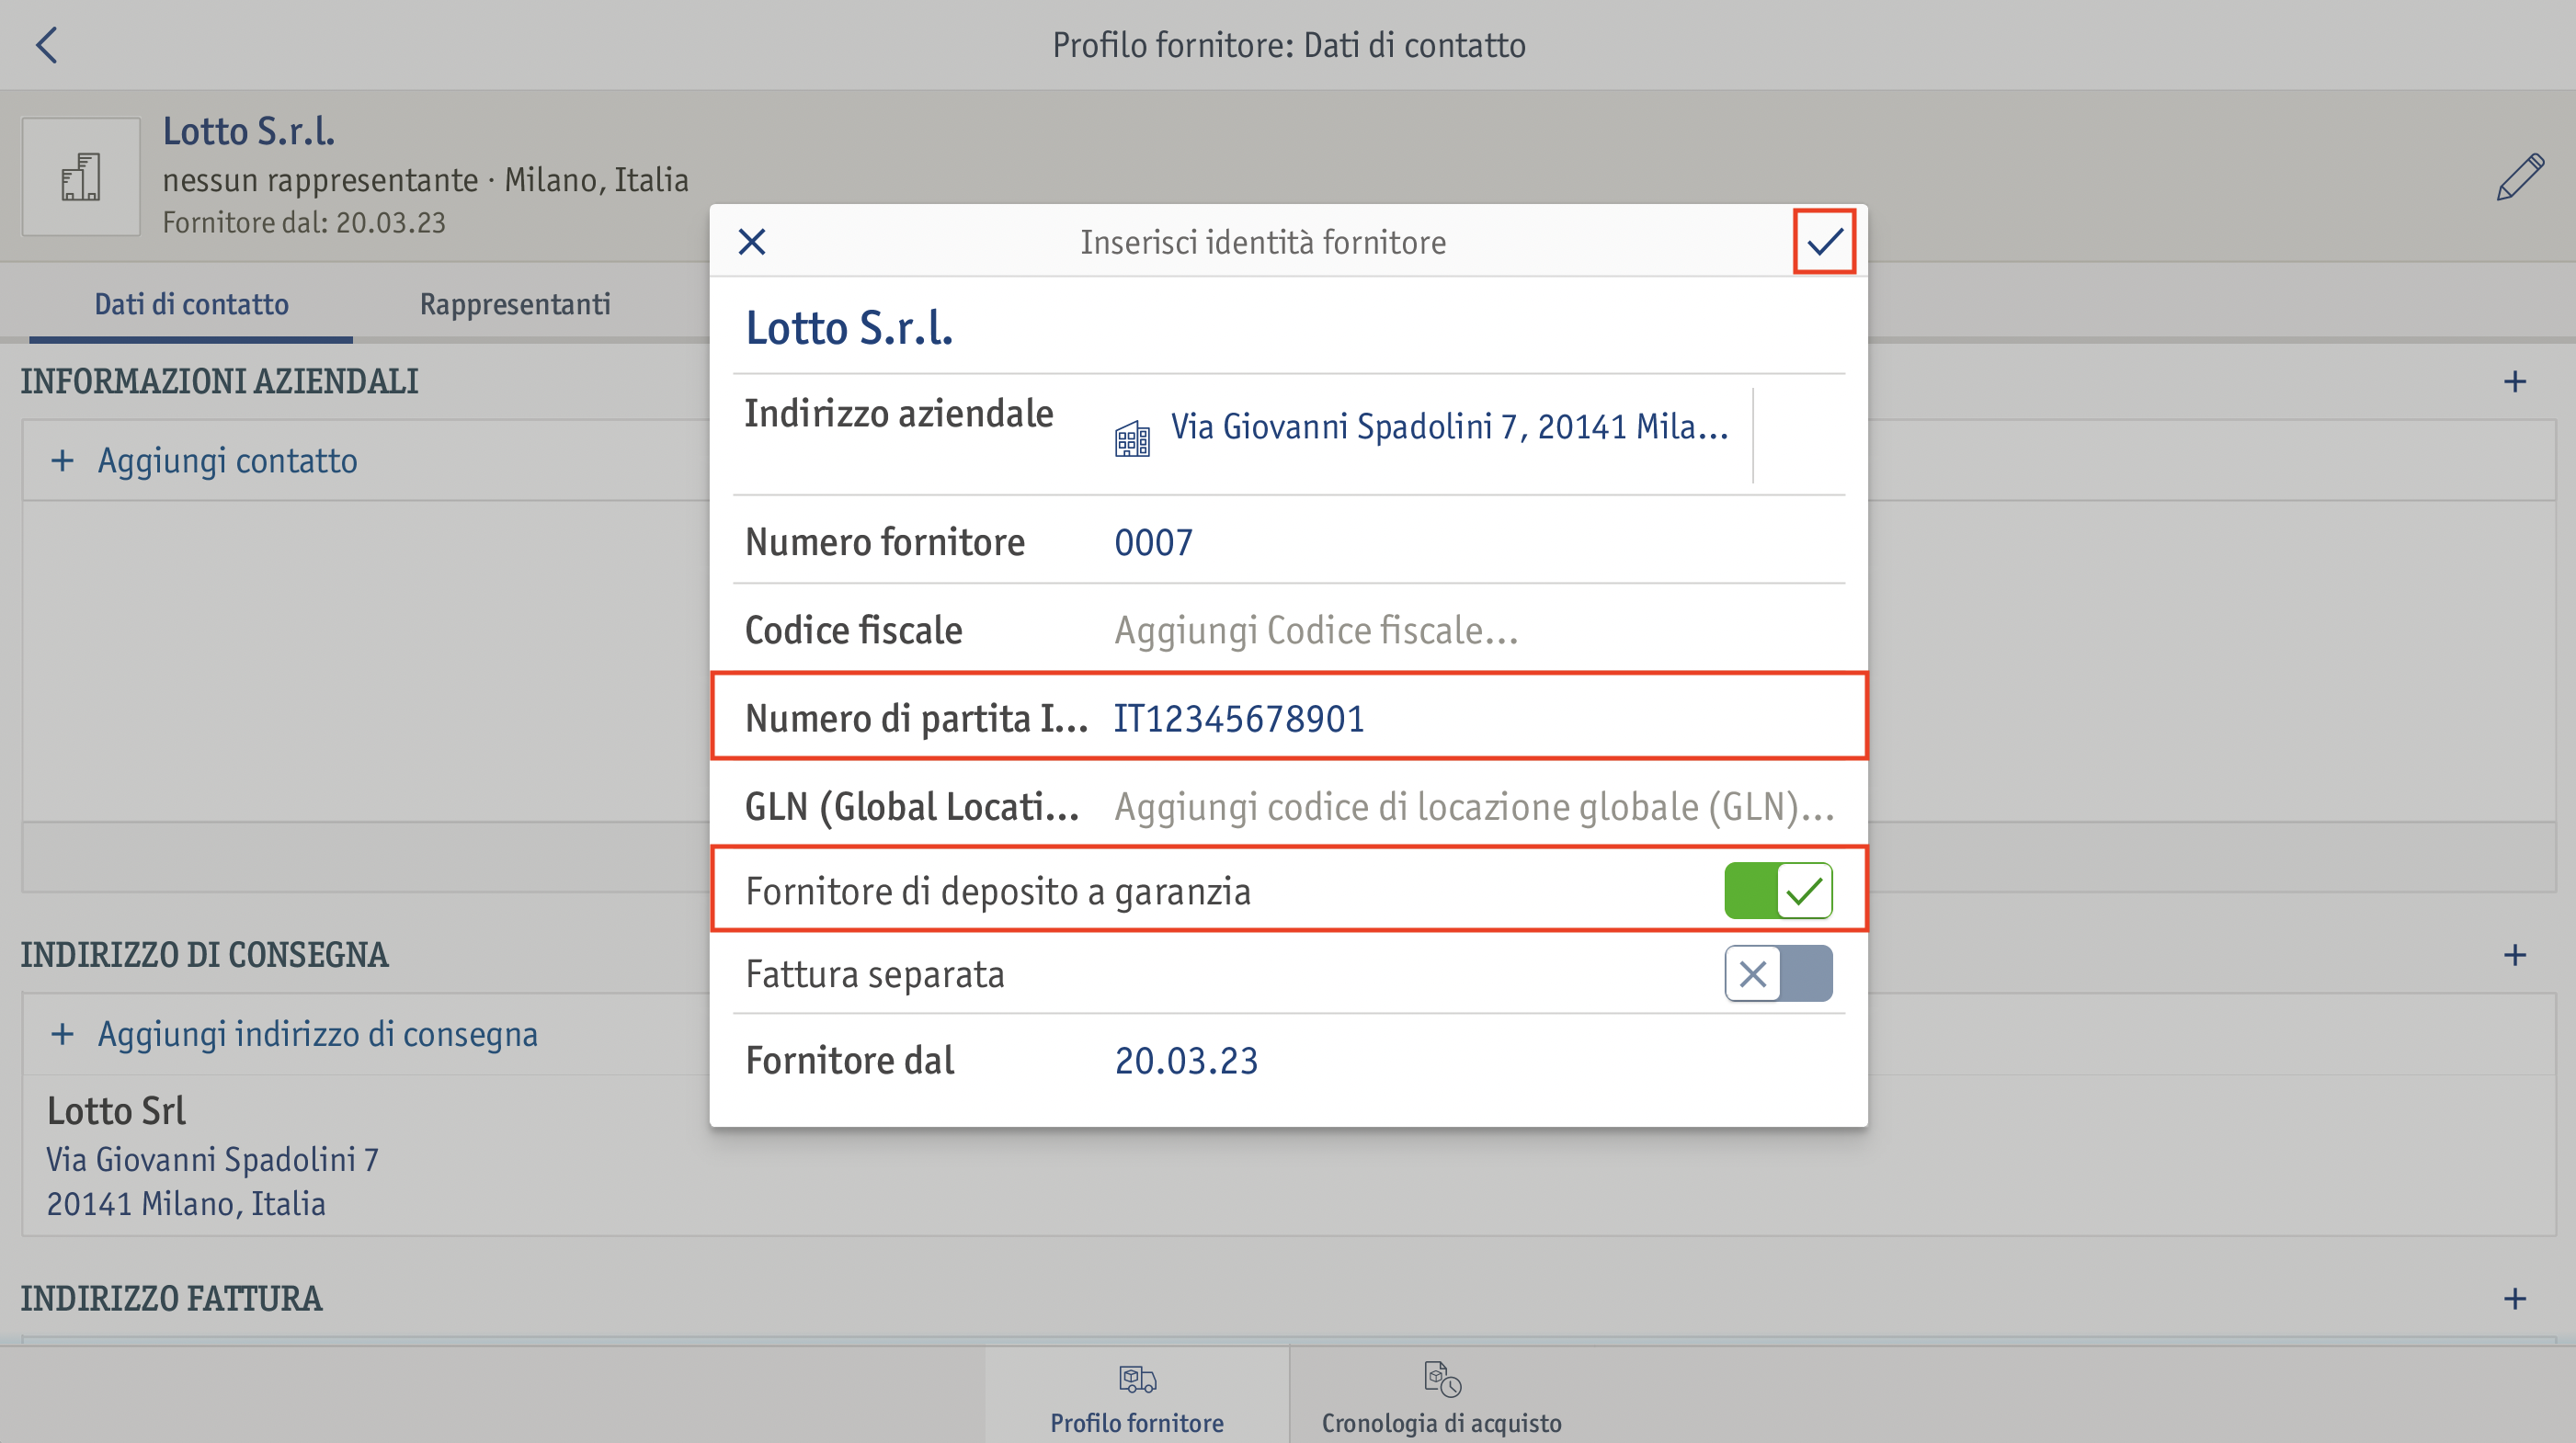Screen dimensions: 2576x1443
Task: Click 'Fornitore dal: 20.03.23' header text
Action: point(304,222)
